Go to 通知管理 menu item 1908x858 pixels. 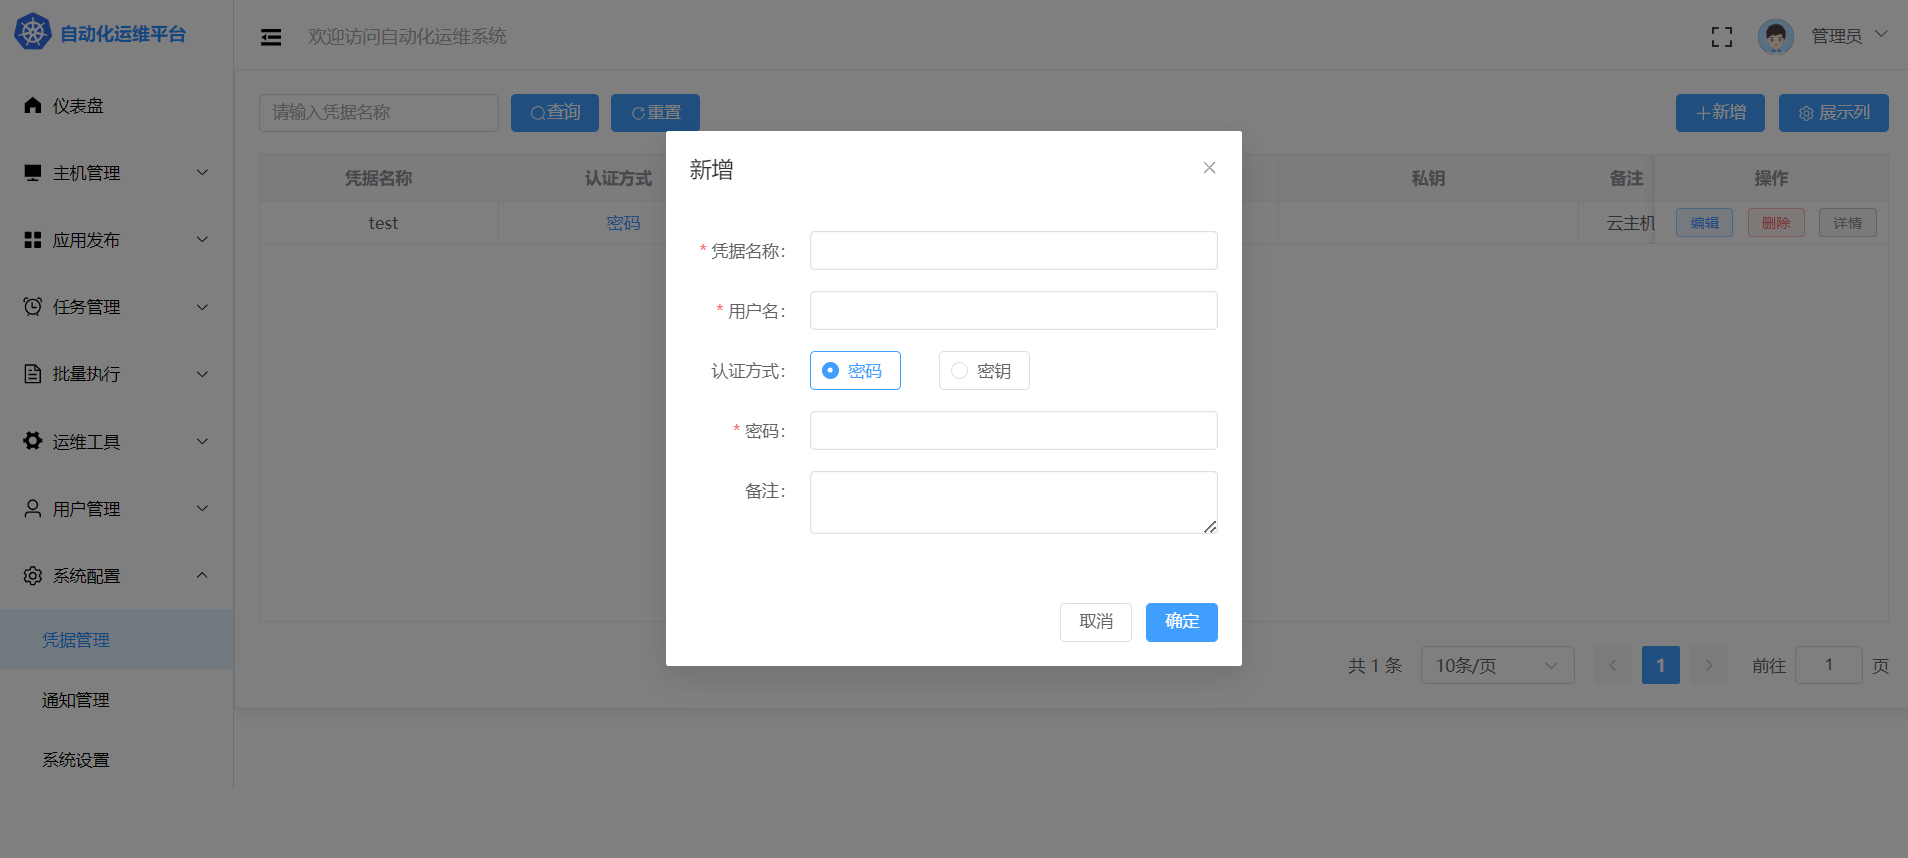(x=76, y=700)
